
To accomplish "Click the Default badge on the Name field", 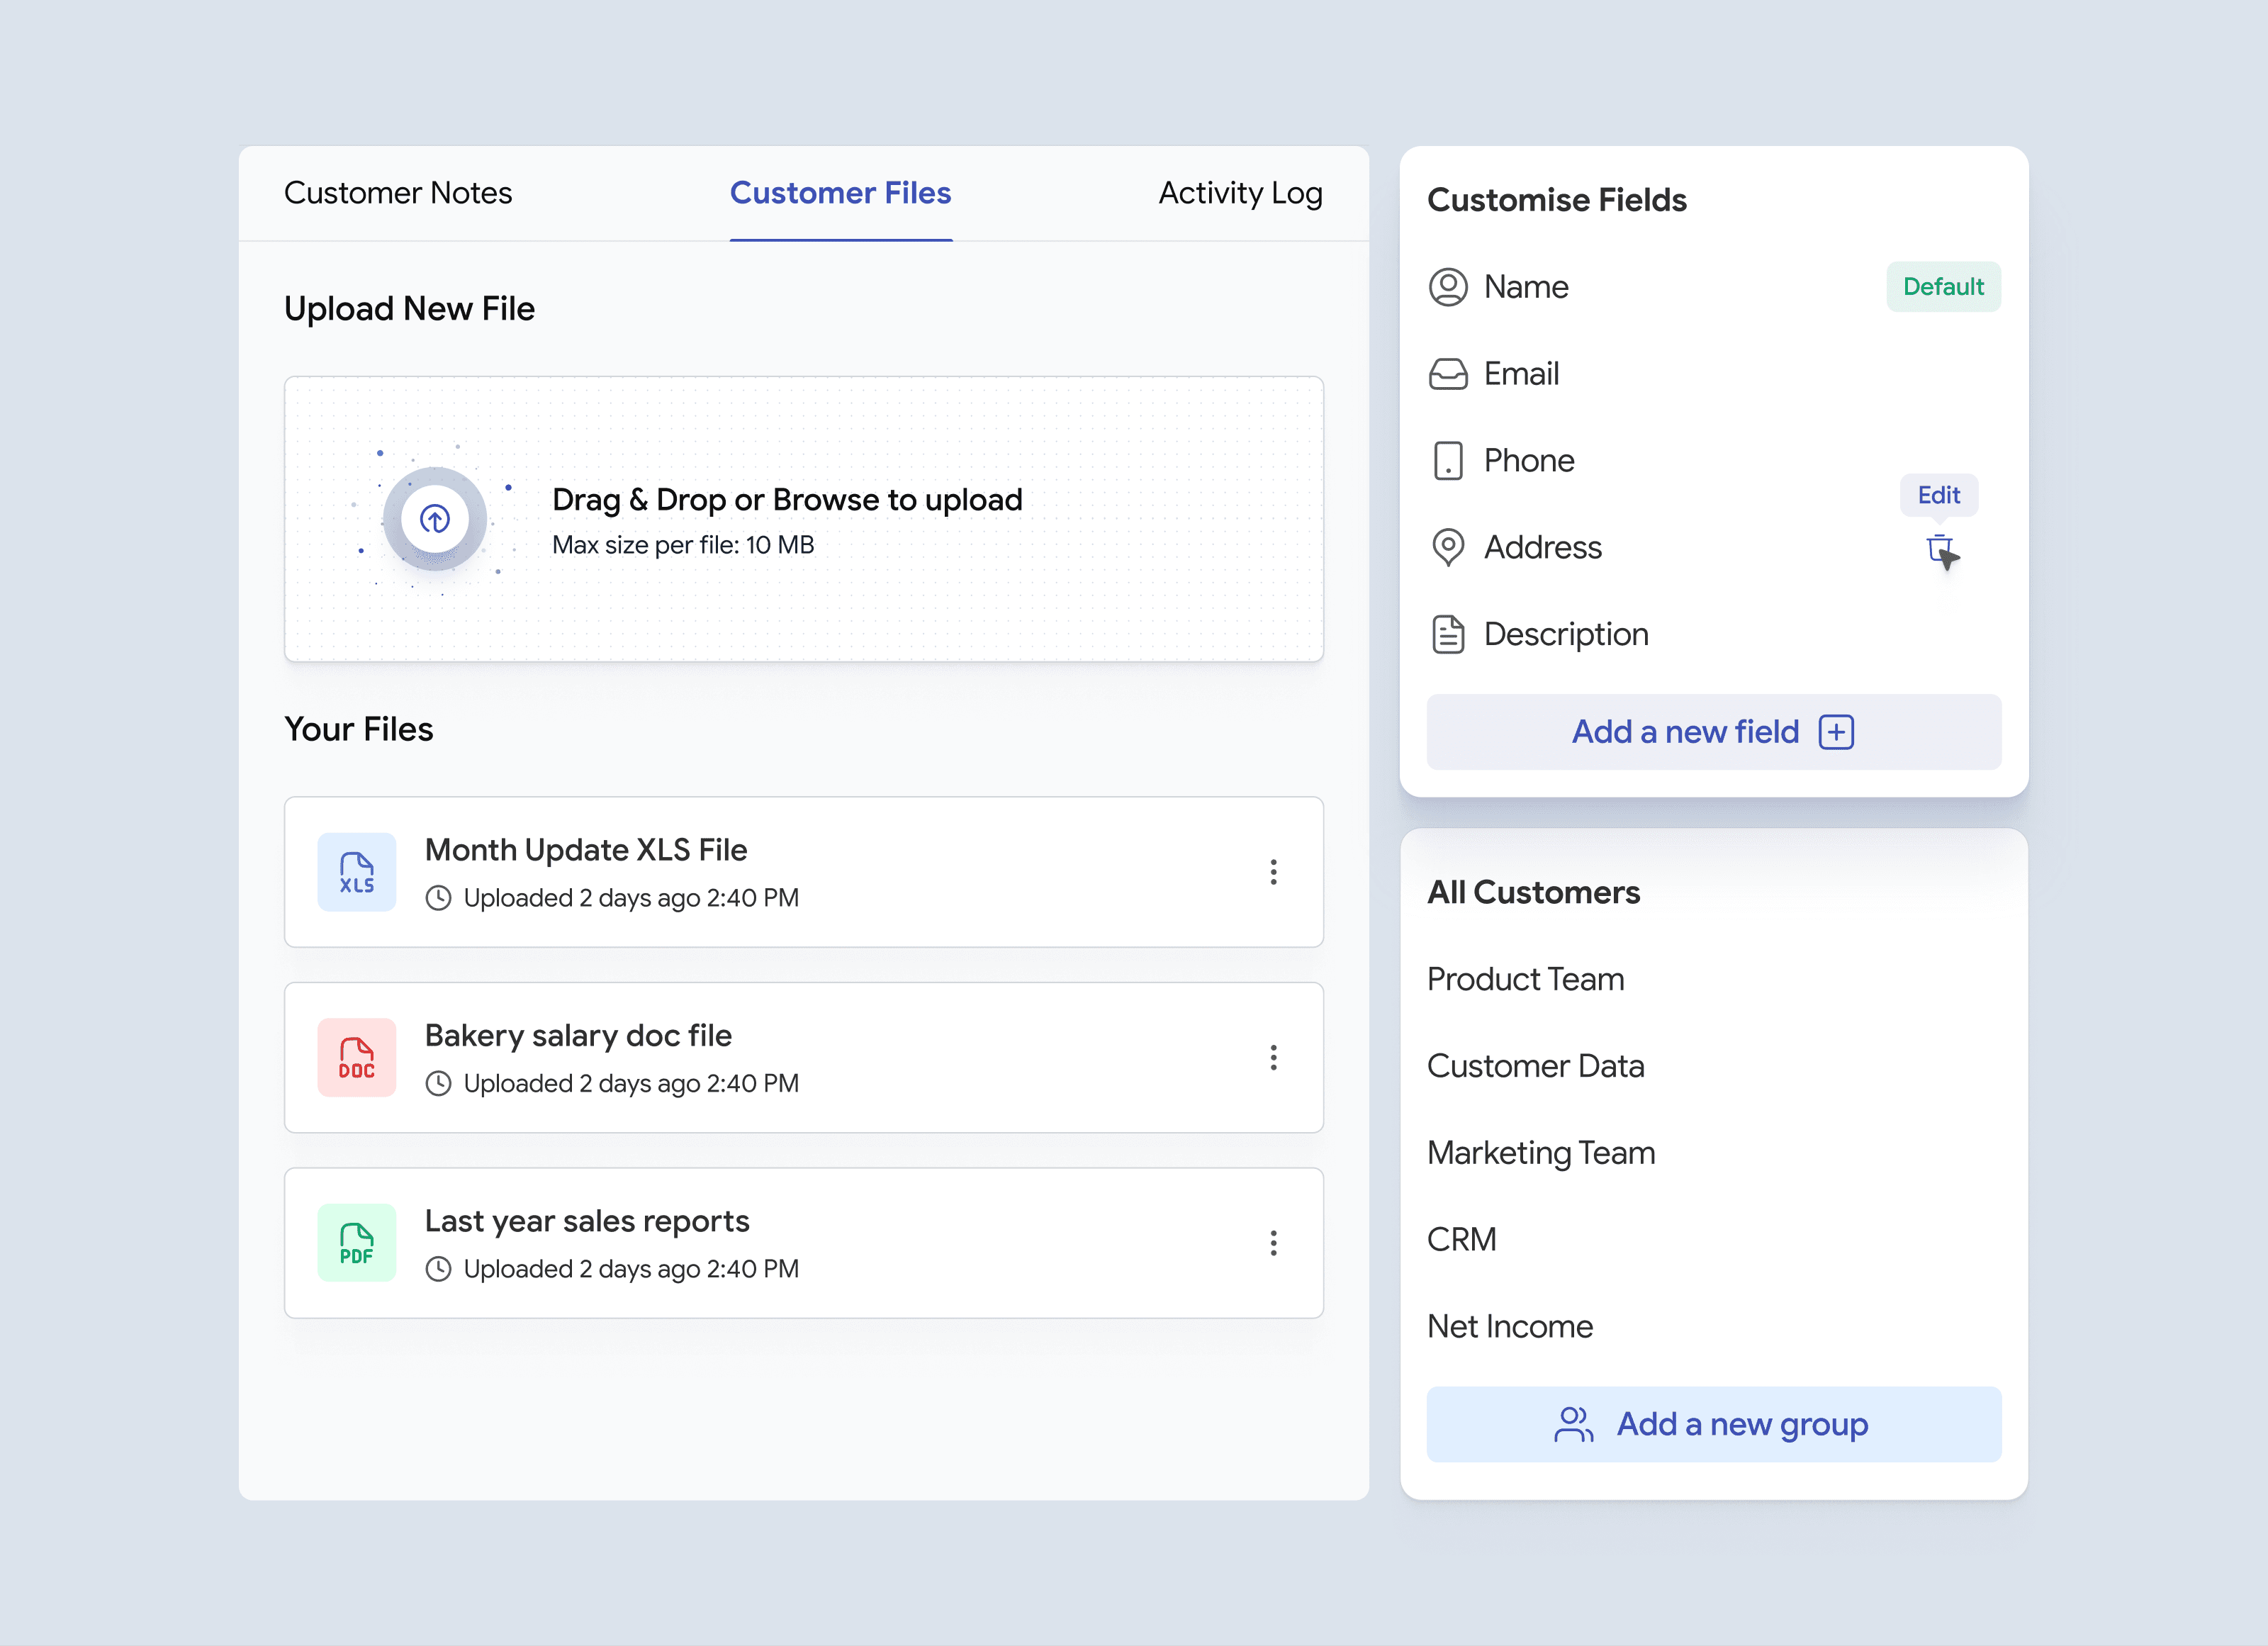I will [1942, 287].
